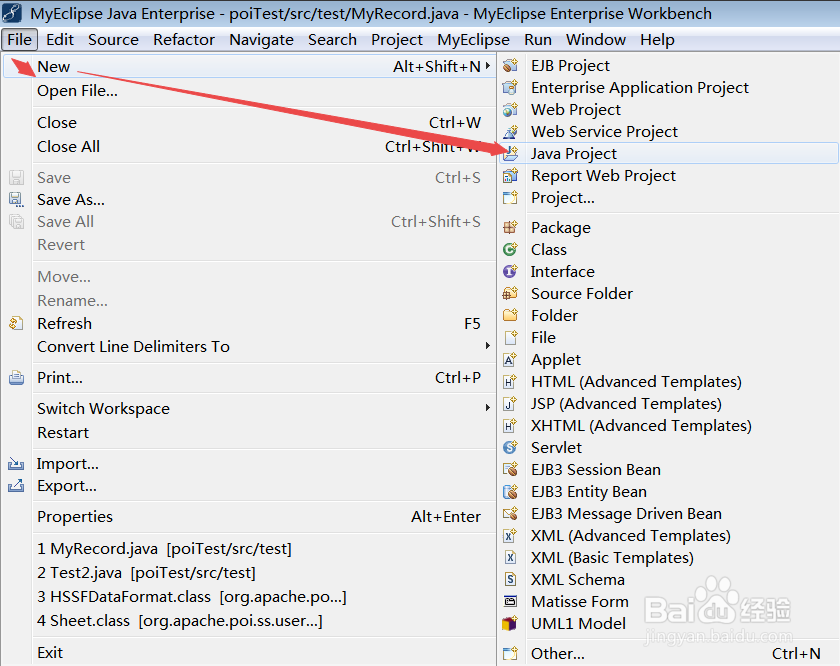This screenshot has width=840, height=666.
Task: Open the Project menu
Action: click(397, 40)
